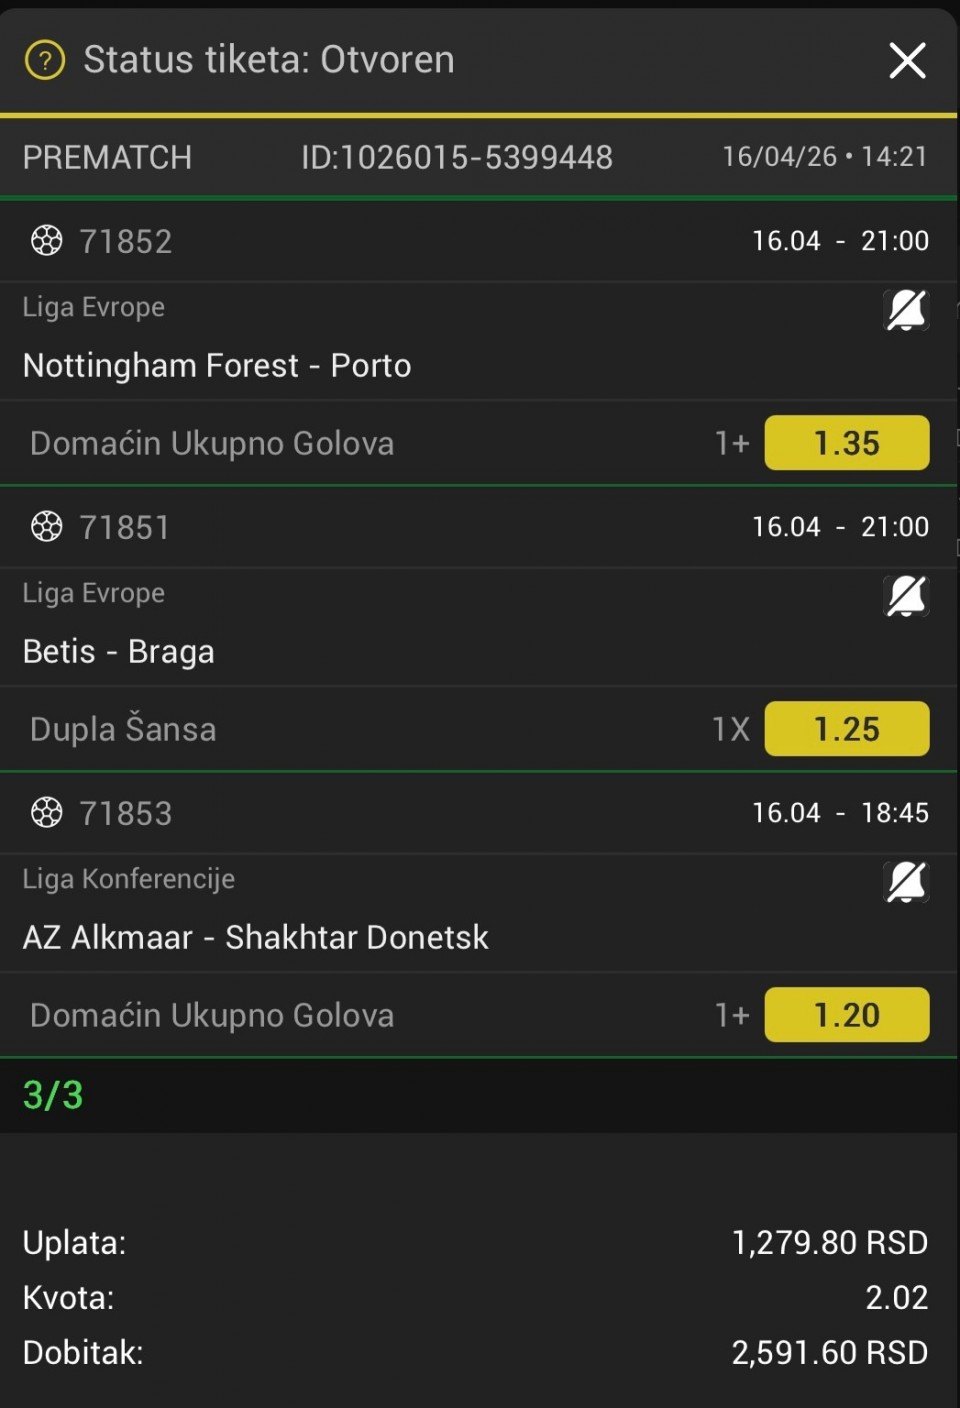Toggle notification bell for AZ Alkmaar match
This screenshot has height=1408, width=960.
coord(906,882)
